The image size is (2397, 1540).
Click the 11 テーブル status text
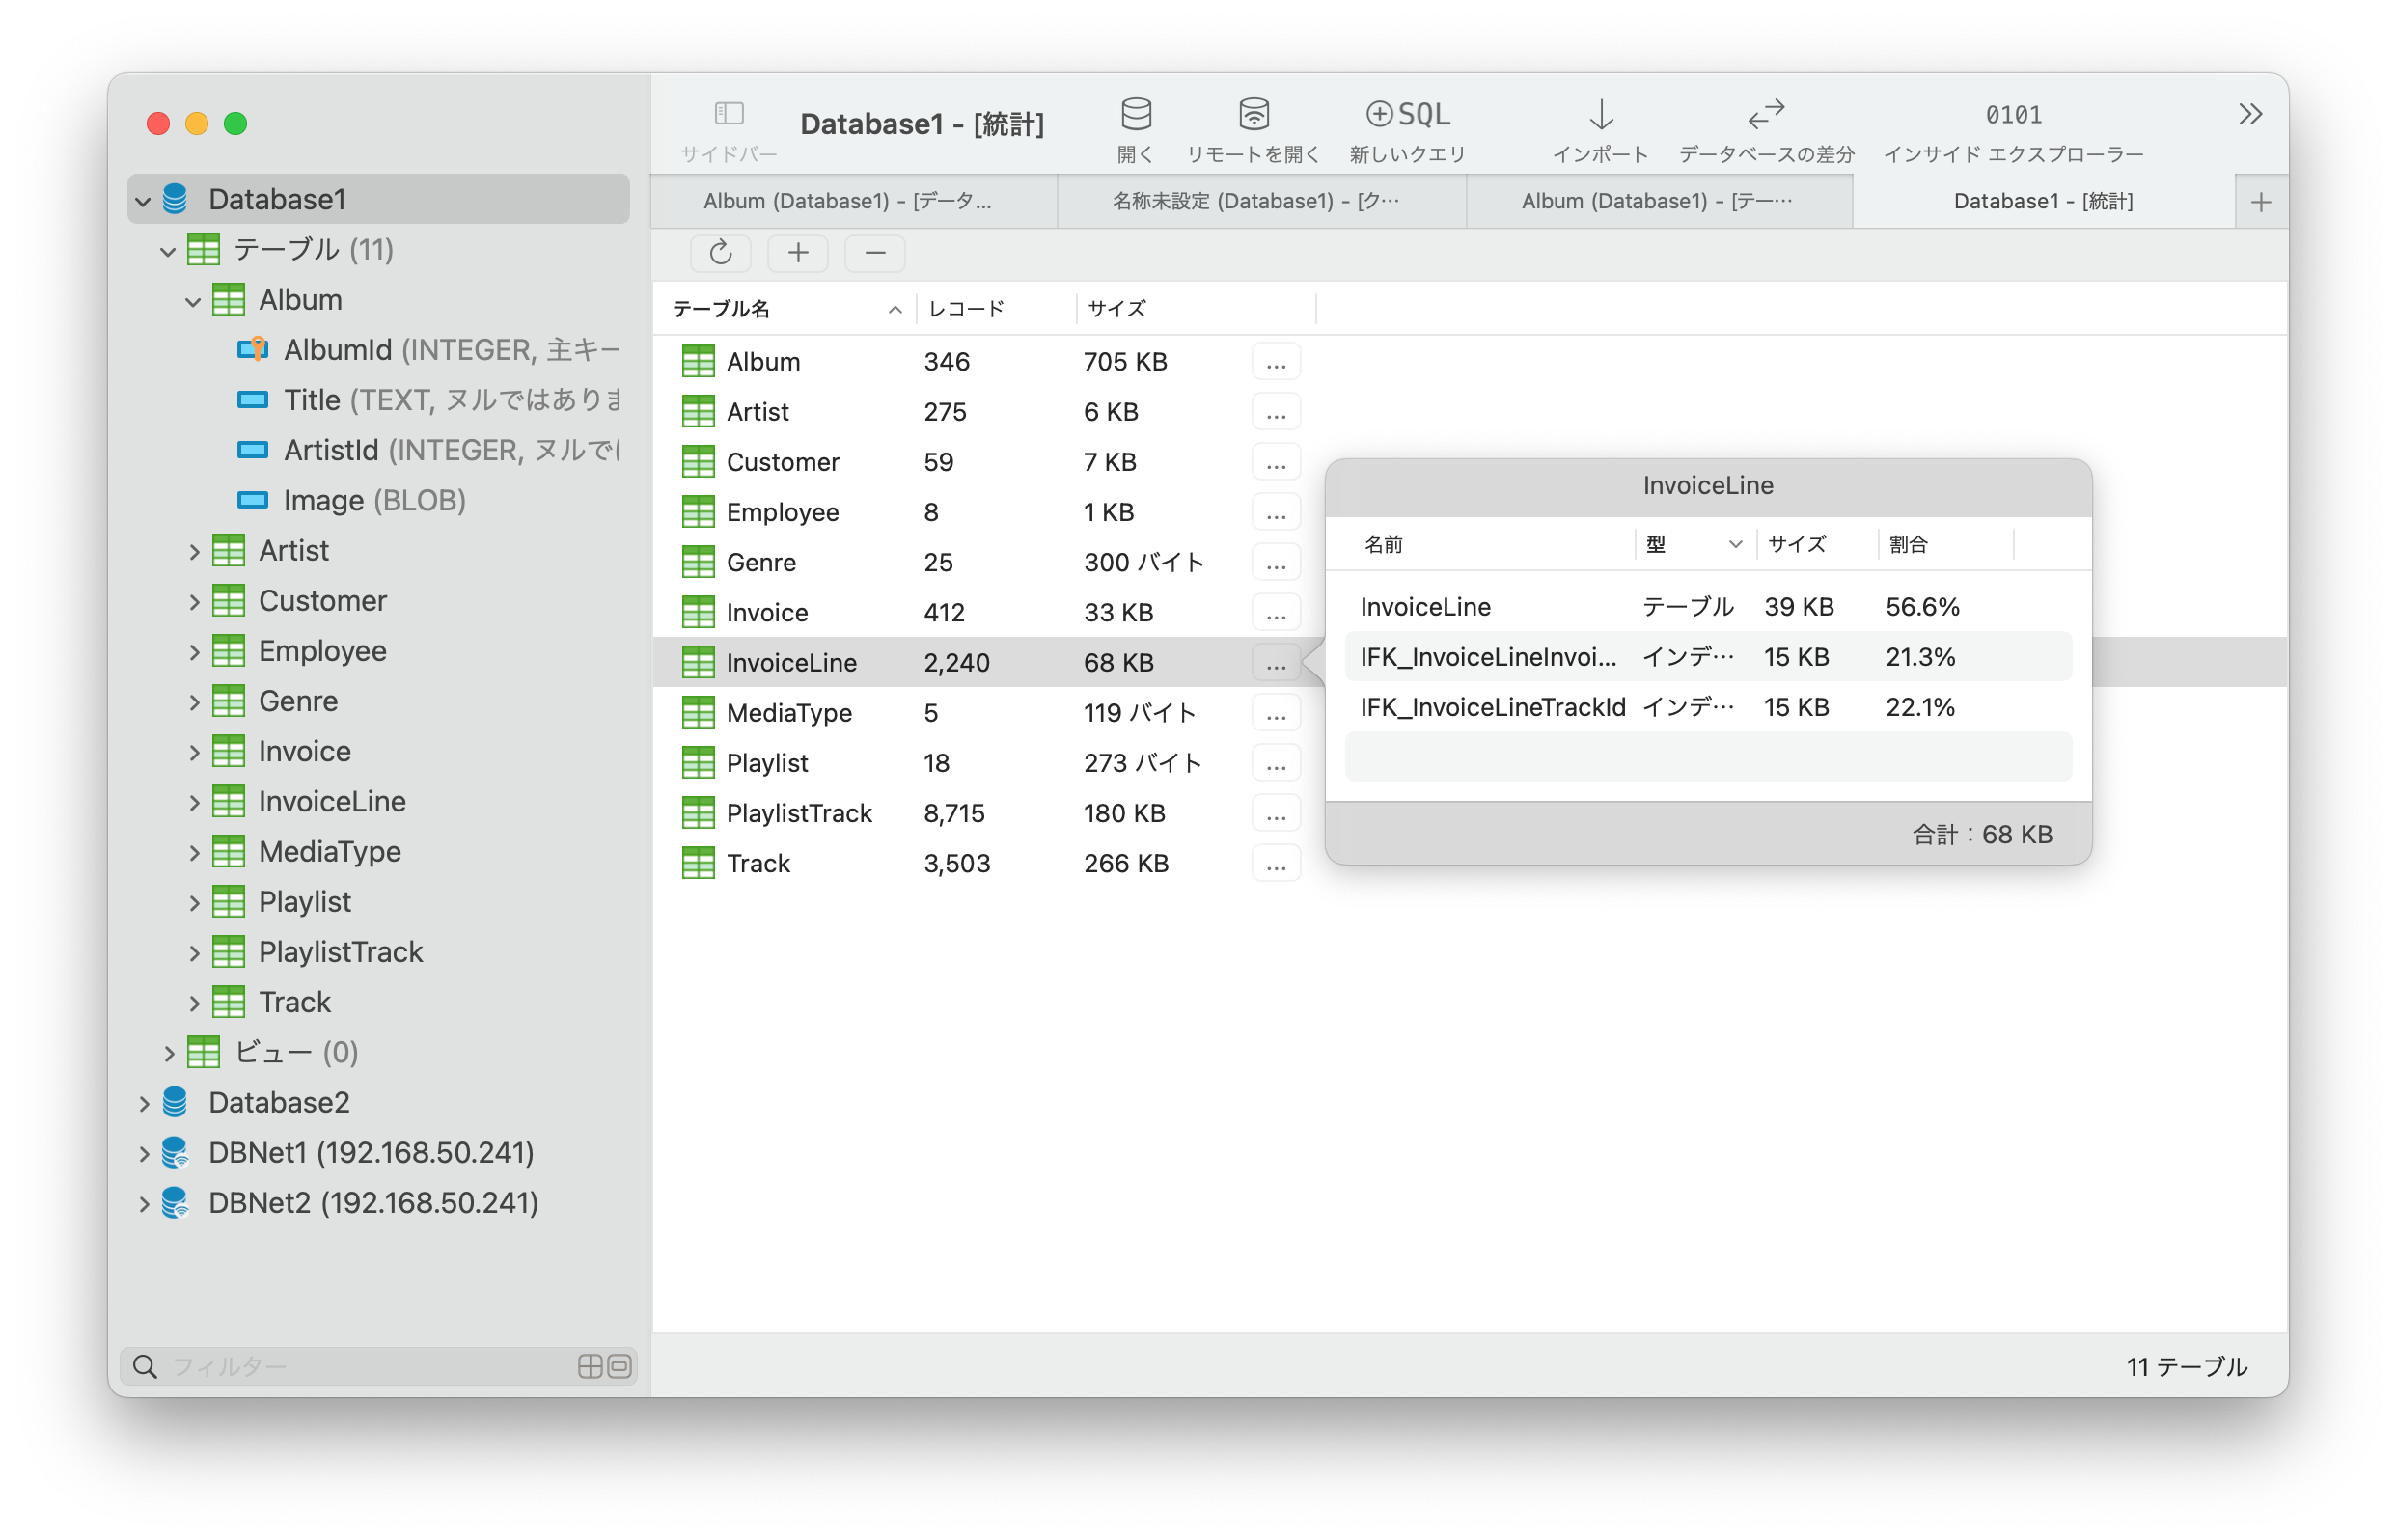click(x=2186, y=1366)
